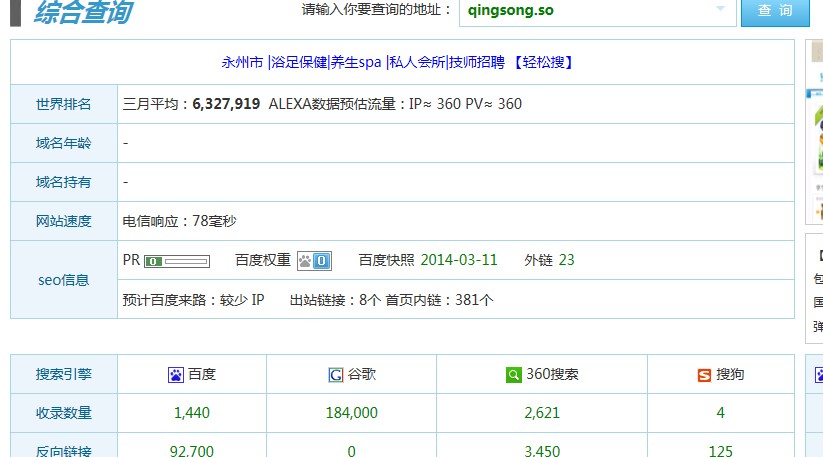
Task: Open the 永州市 浴足保健 site title link
Action: 398,62
